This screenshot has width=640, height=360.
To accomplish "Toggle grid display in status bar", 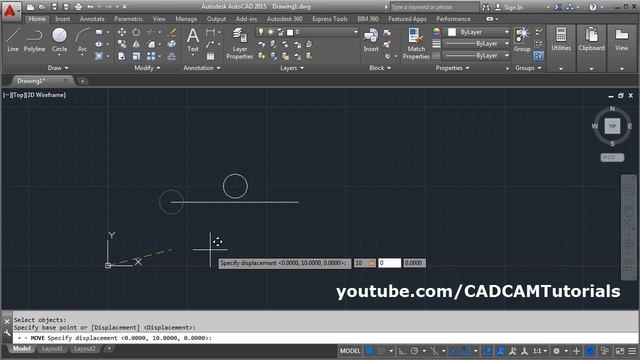I will (x=369, y=351).
